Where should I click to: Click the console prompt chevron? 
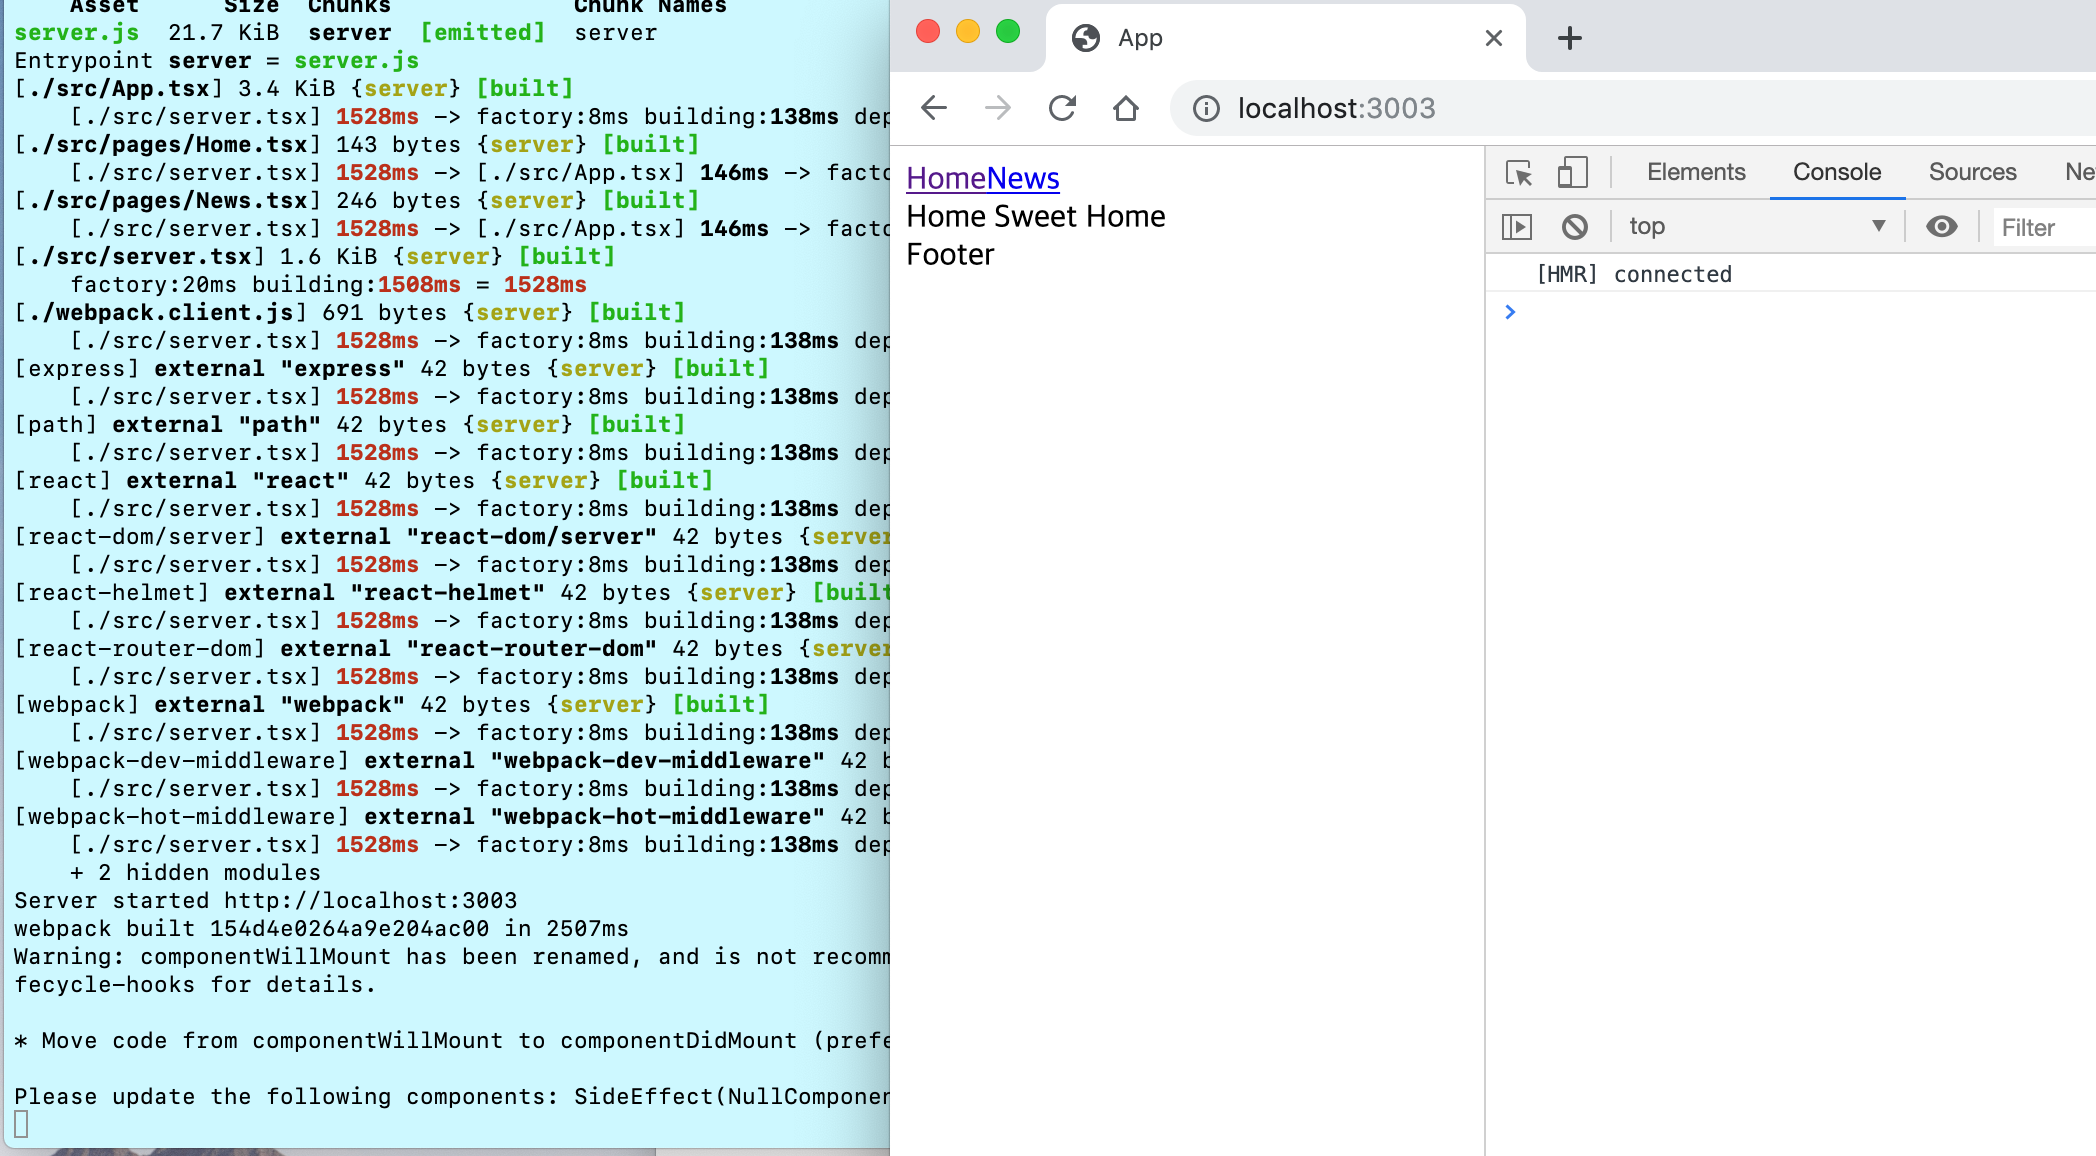click(1510, 312)
